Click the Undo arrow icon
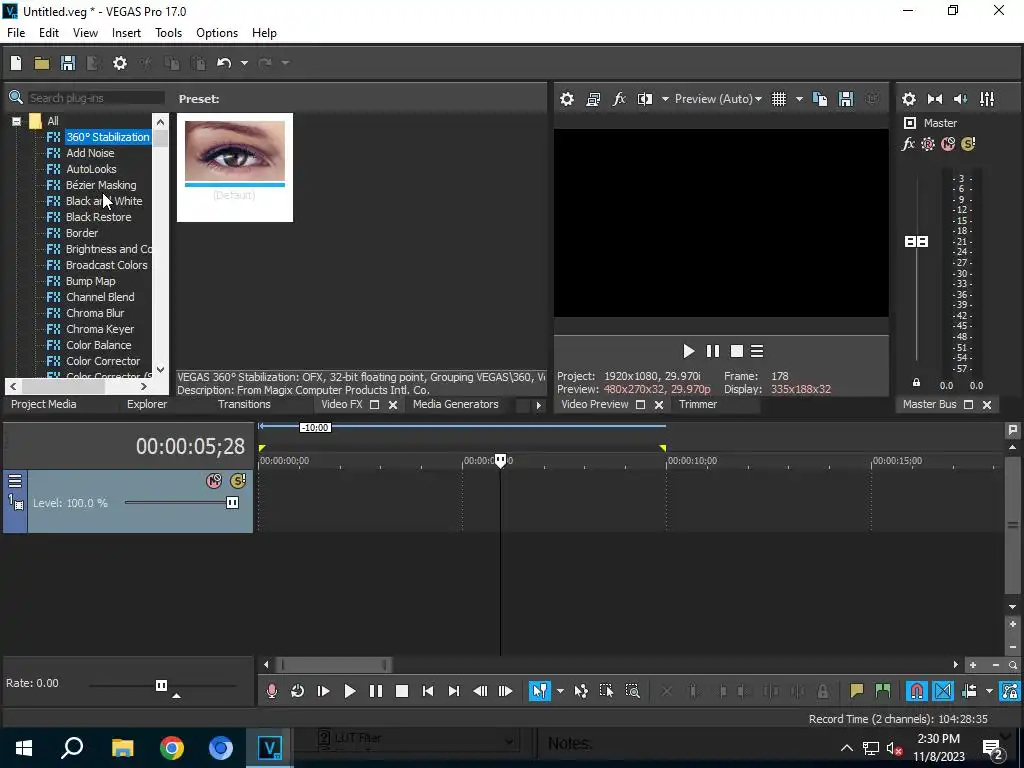Screen dimensions: 1024x768 point(224,63)
